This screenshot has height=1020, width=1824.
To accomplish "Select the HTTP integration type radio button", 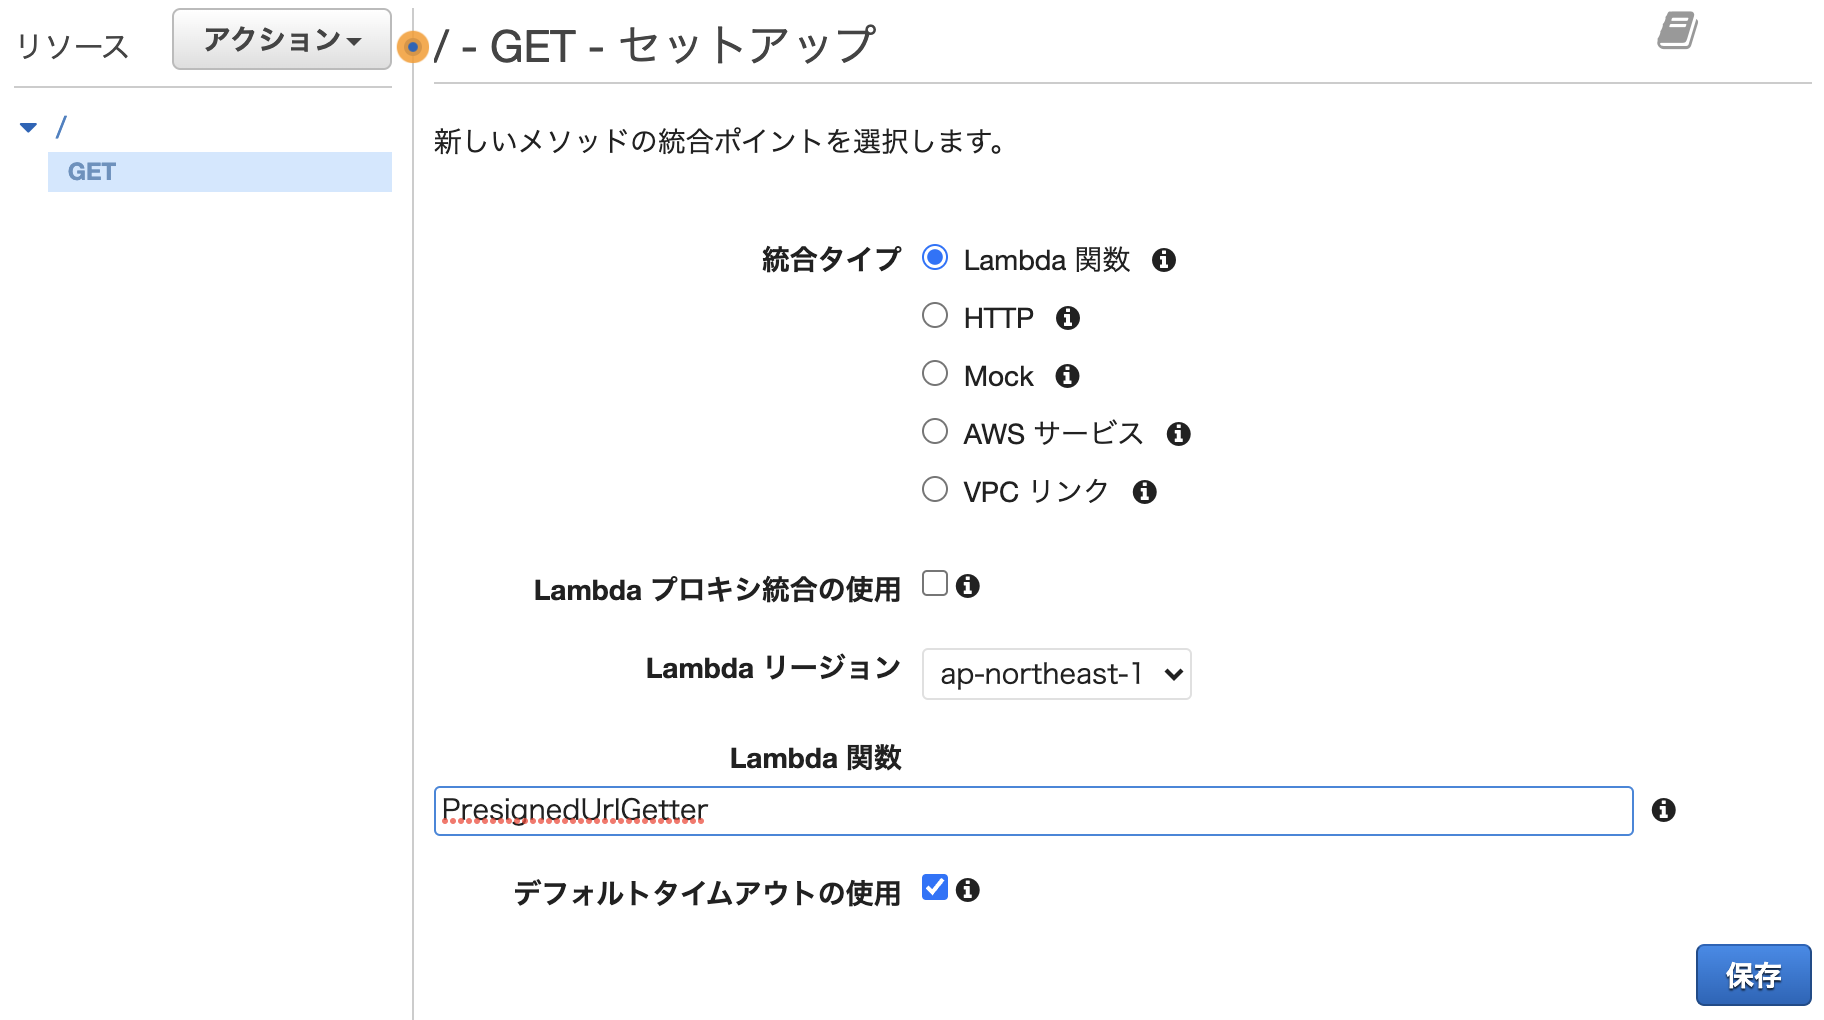I will pos(934,315).
